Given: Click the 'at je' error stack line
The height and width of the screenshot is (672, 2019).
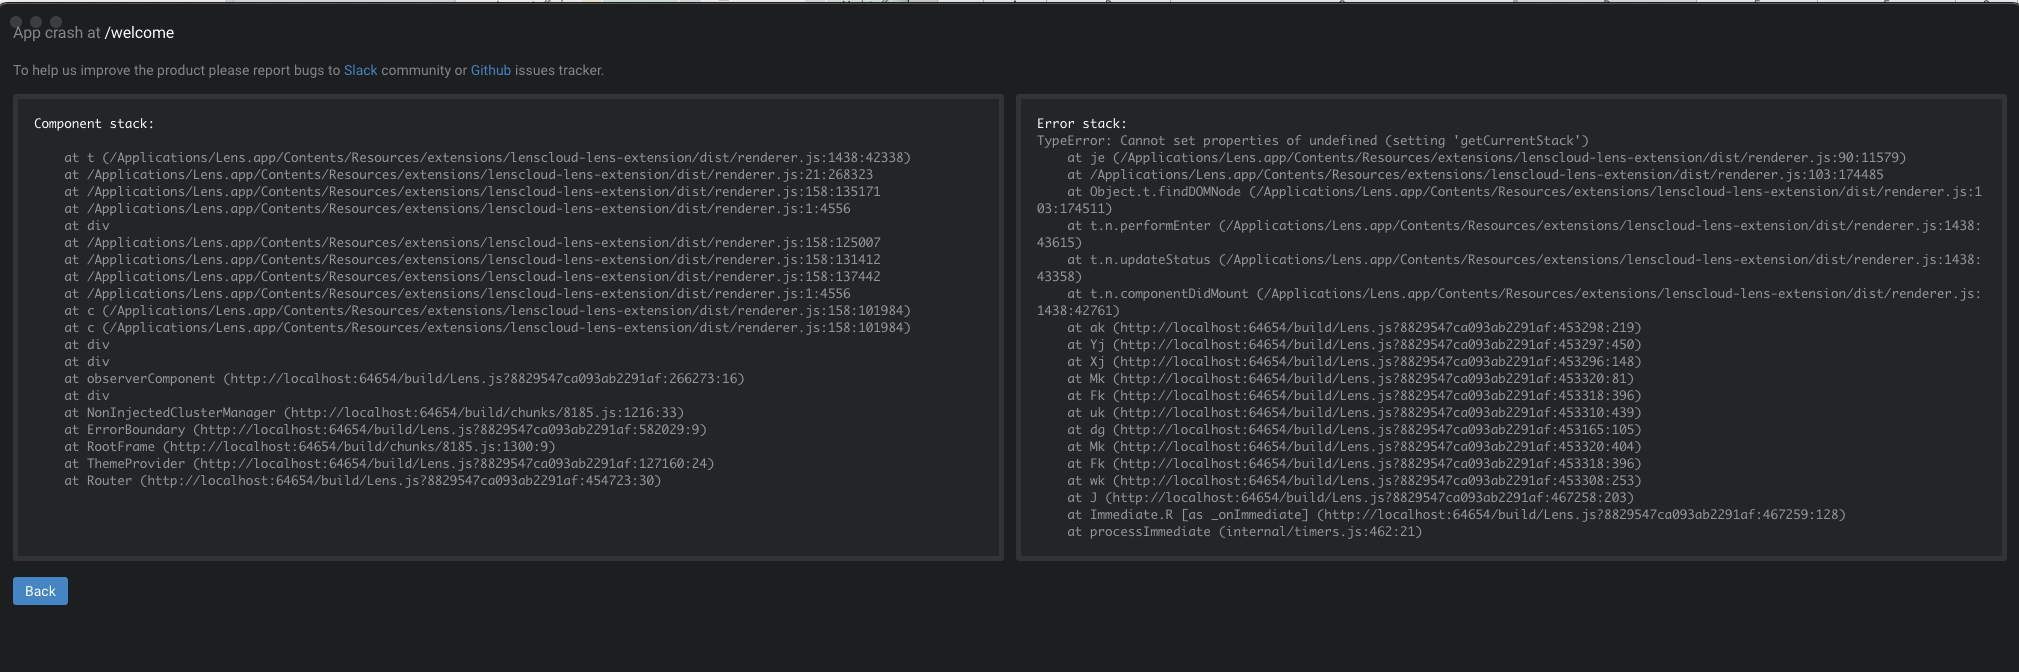Looking at the screenshot, I should (x=1487, y=158).
